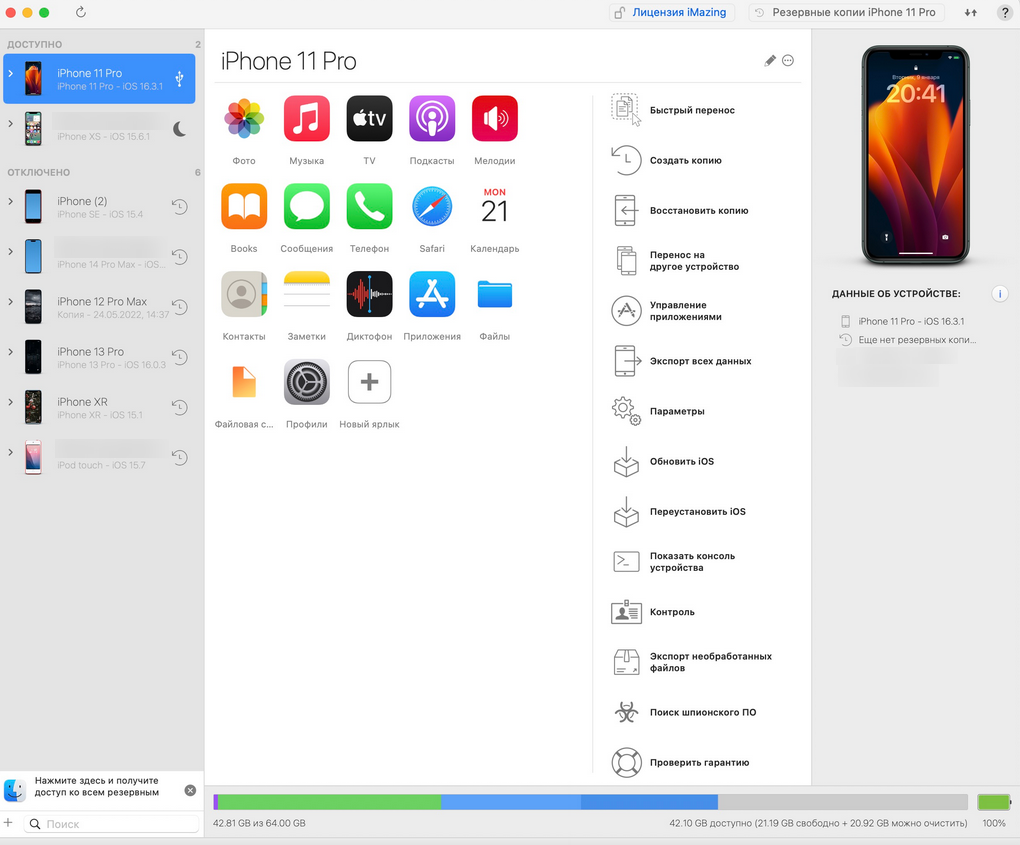This screenshot has height=845, width=1020.
Task: Expand the iPhone XS device entry
Action: pyautogui.click(x=10, y=123)
